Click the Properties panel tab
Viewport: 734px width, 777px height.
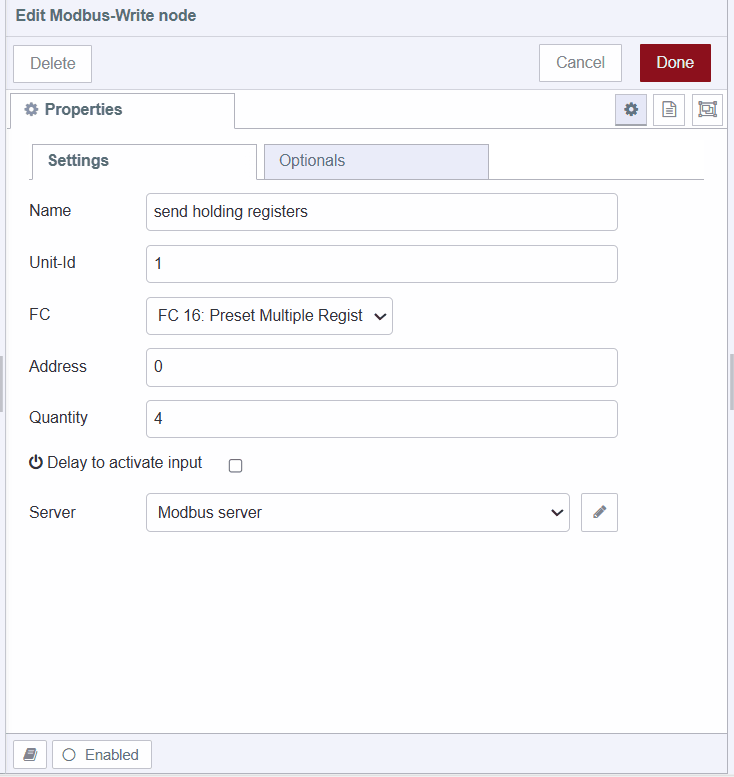[x=122, y=110]
